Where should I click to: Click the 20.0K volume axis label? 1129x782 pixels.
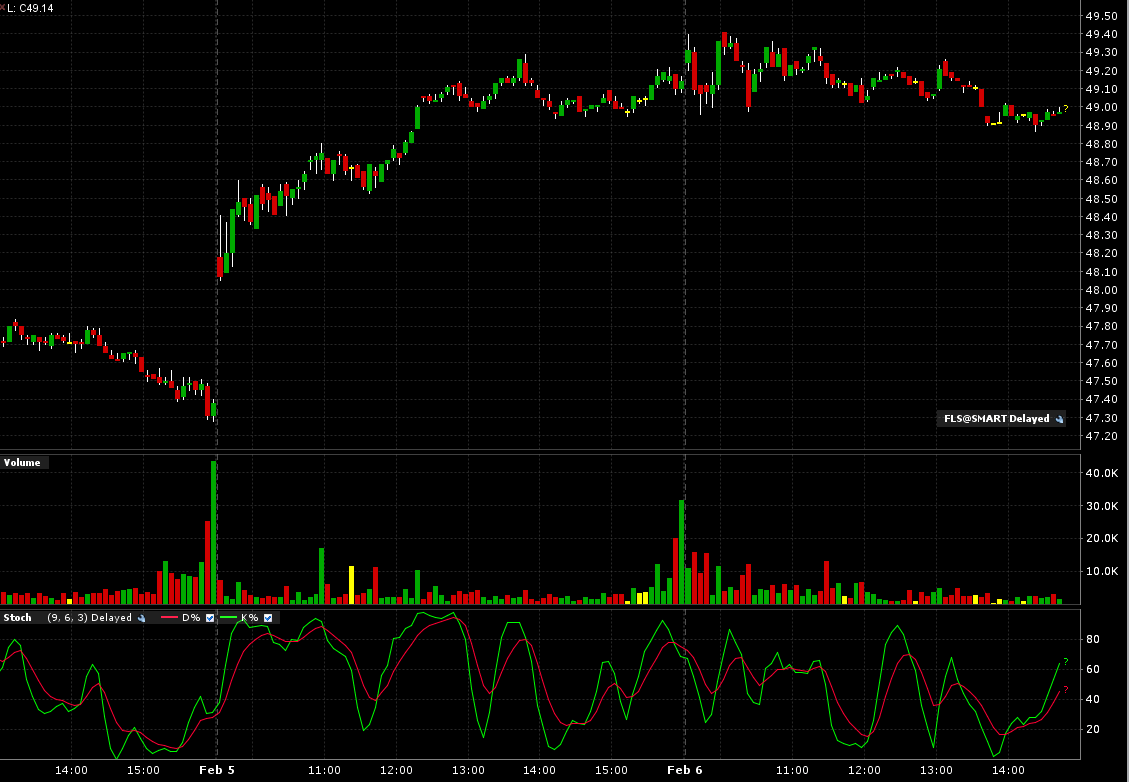1102,539
